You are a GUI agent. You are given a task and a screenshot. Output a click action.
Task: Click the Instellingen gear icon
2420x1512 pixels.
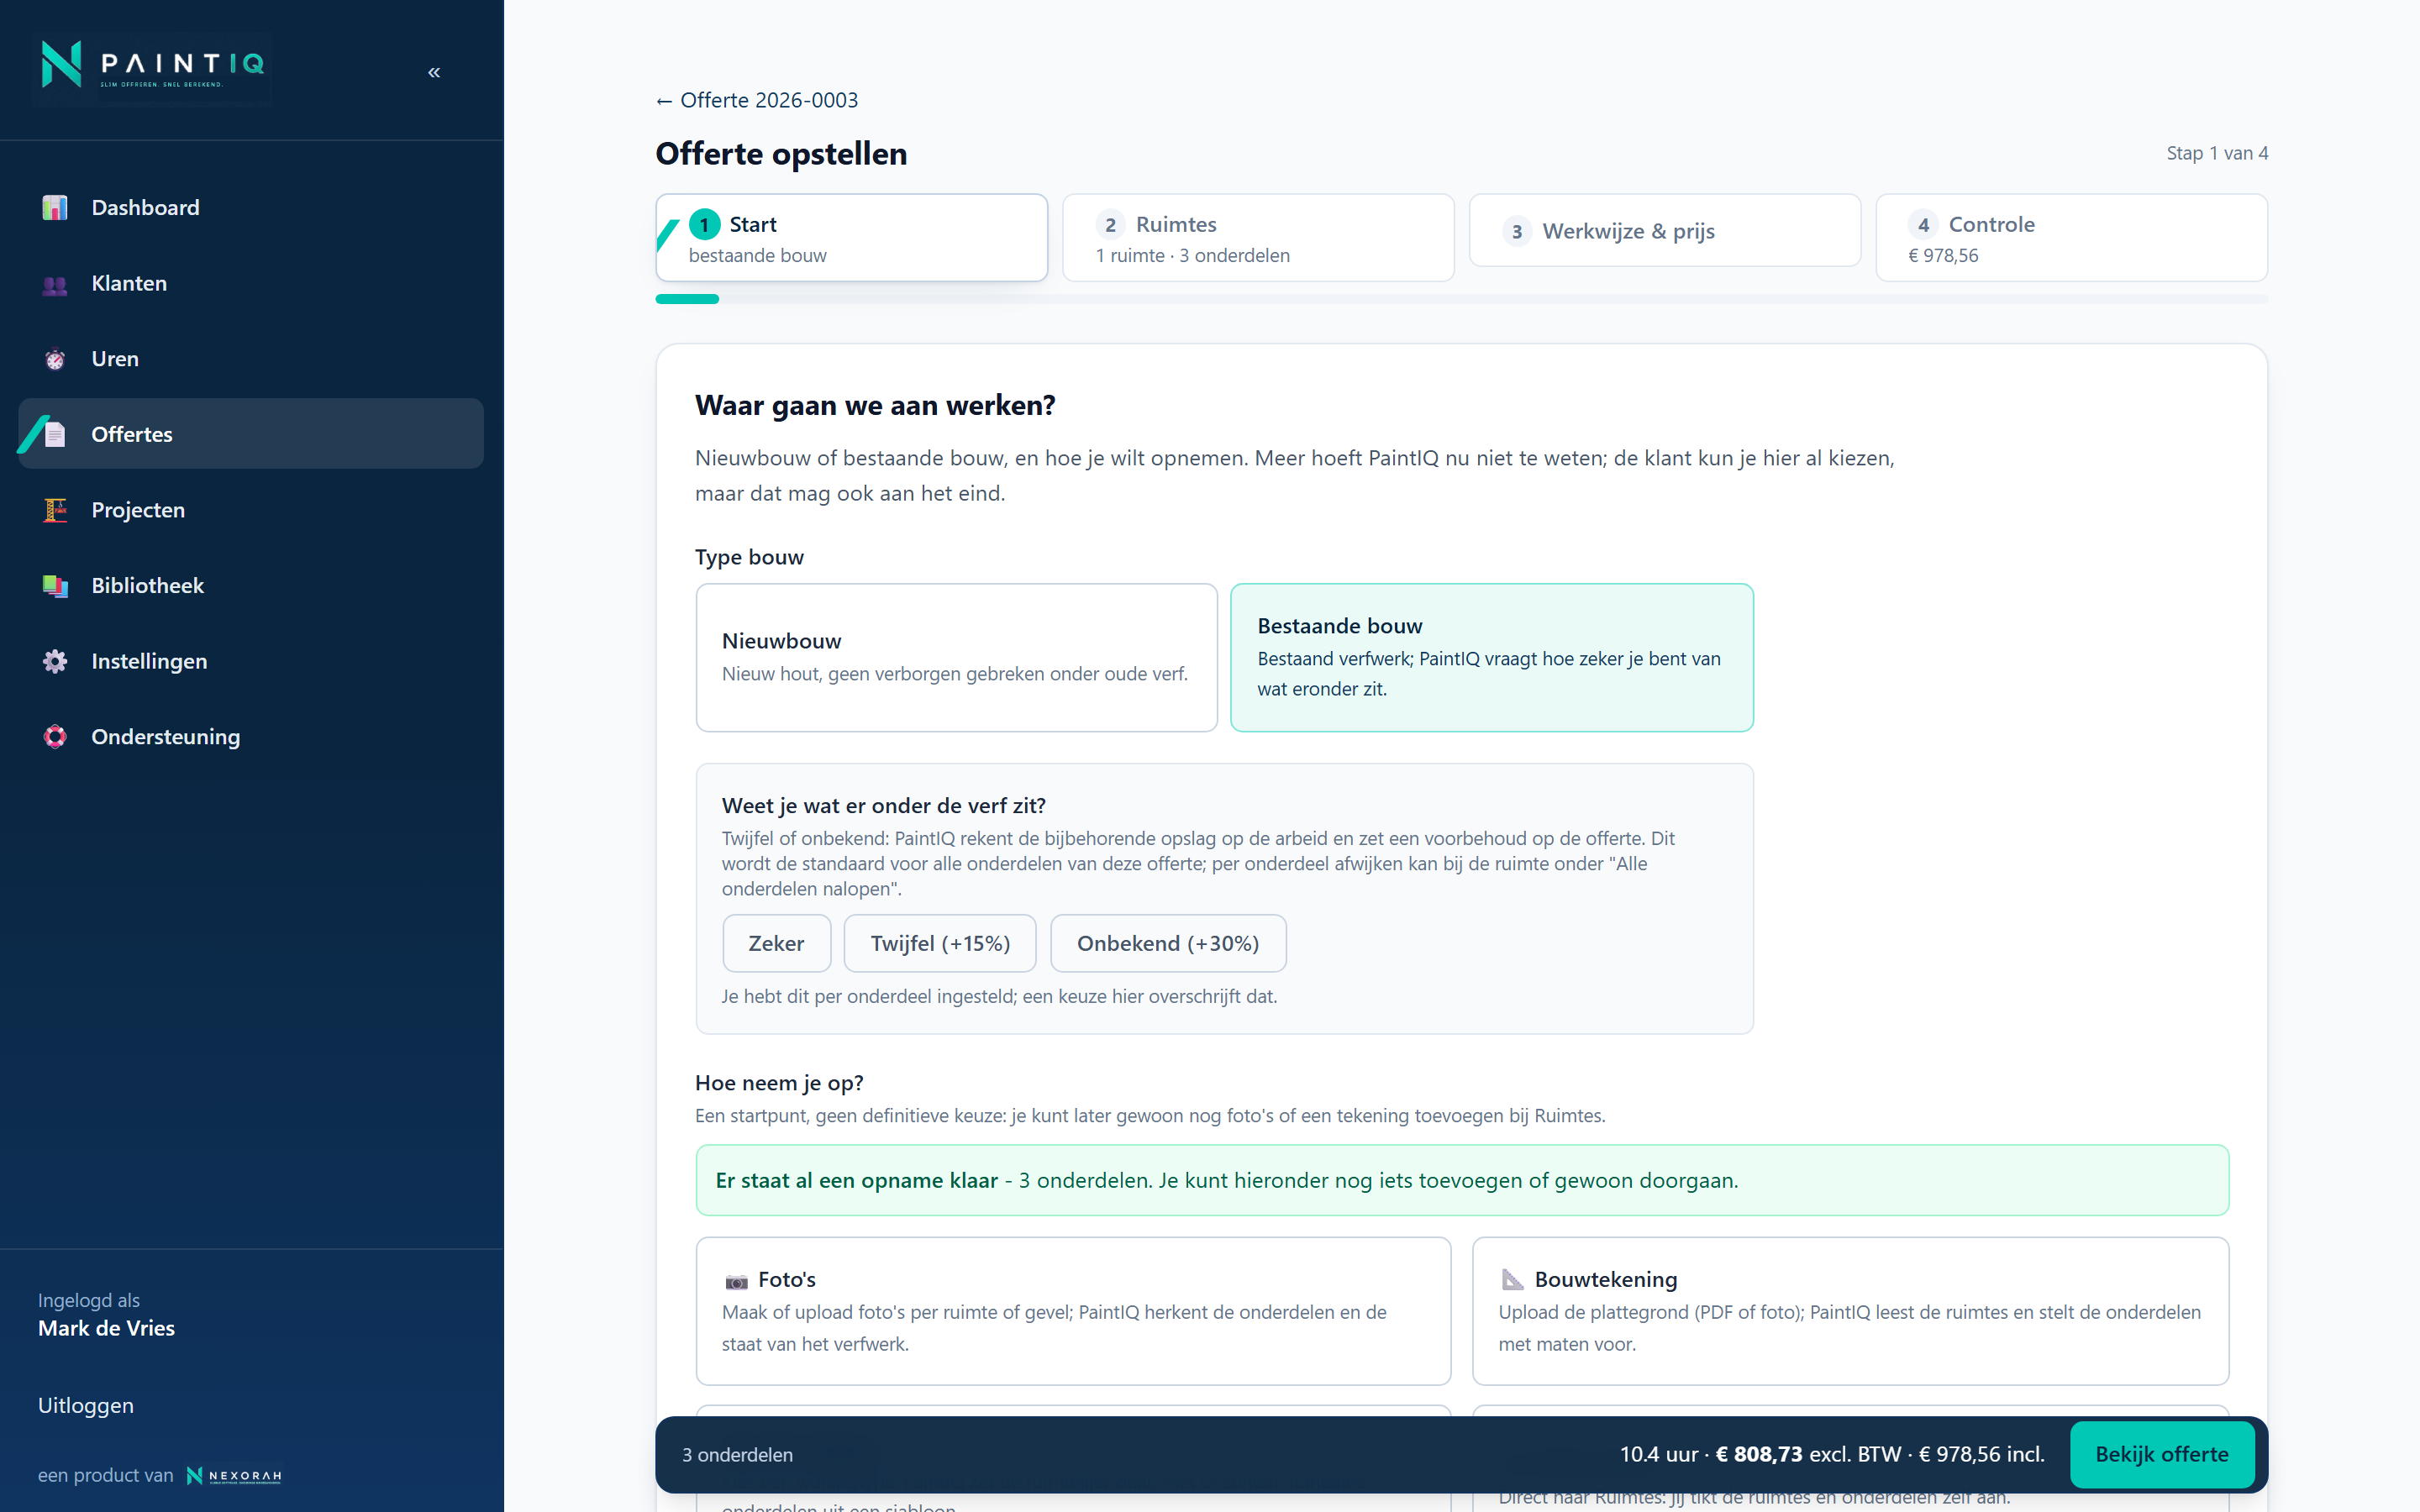[x=55, y=661]
